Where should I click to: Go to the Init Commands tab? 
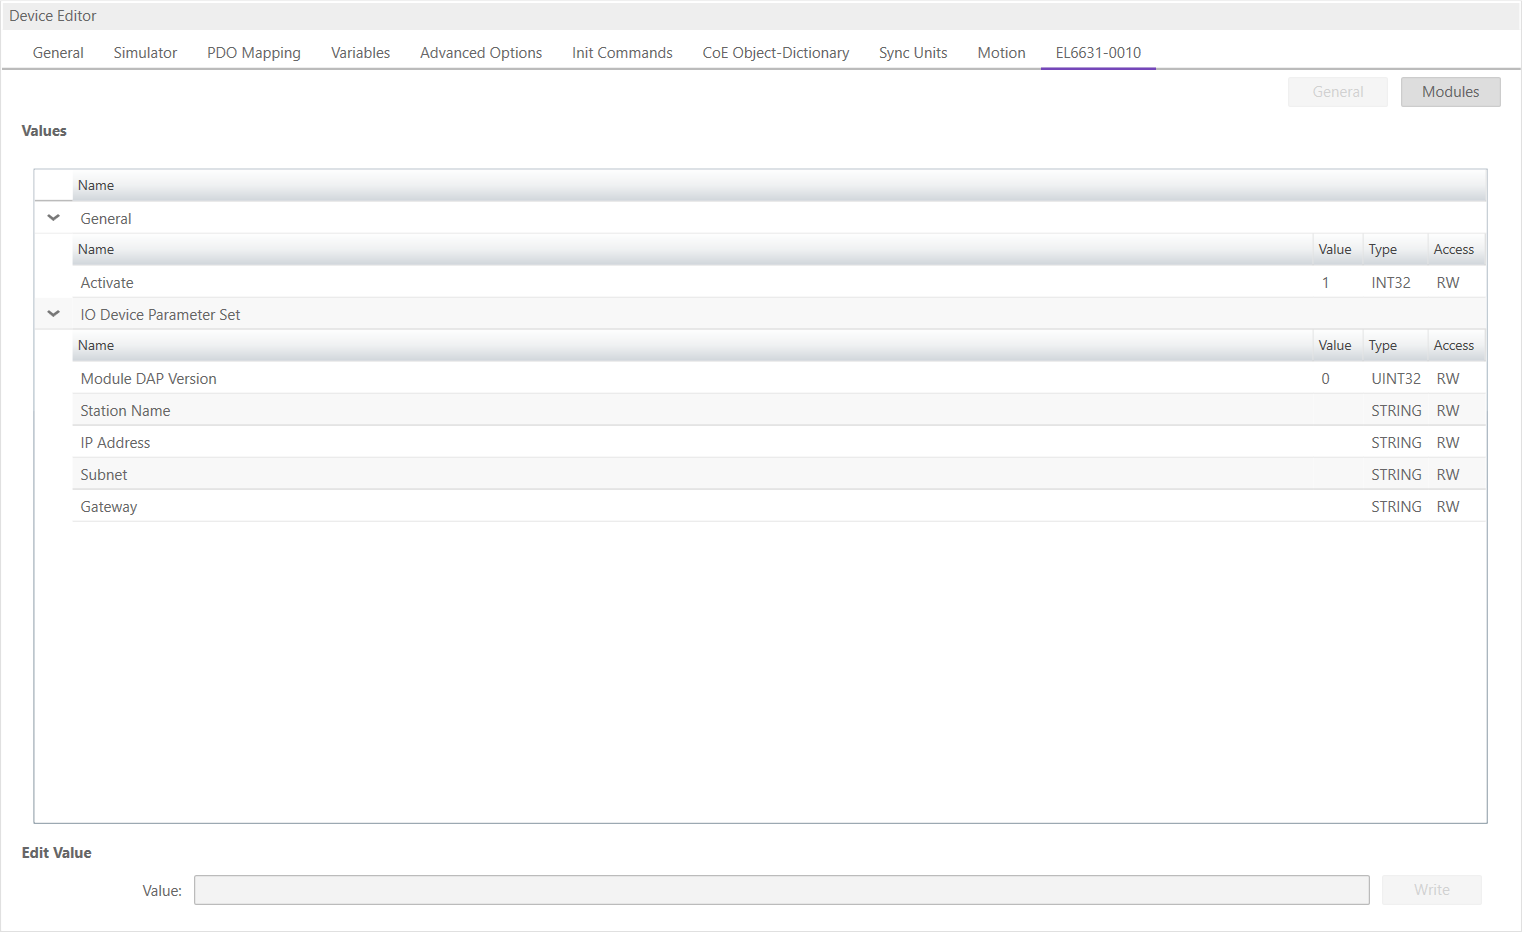(622, 53)
